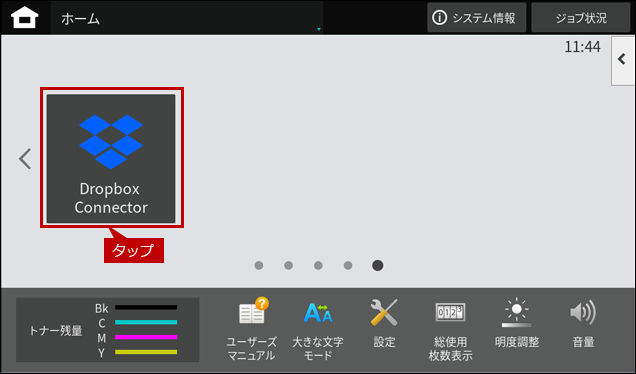Click the ジョブ状況 job status button
This screenshot has width=636, height=374.
[x=580, y=17]
